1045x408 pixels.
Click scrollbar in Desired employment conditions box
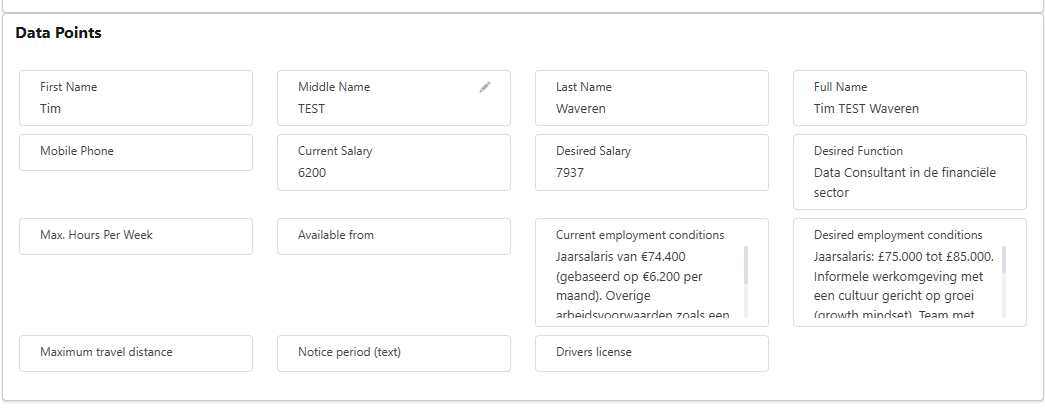pyautogui.click(x=1004, y=261)
